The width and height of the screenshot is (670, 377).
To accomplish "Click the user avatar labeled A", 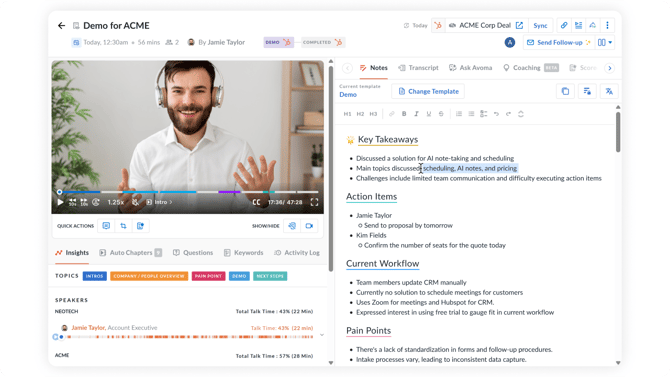I will click(510, 42).
